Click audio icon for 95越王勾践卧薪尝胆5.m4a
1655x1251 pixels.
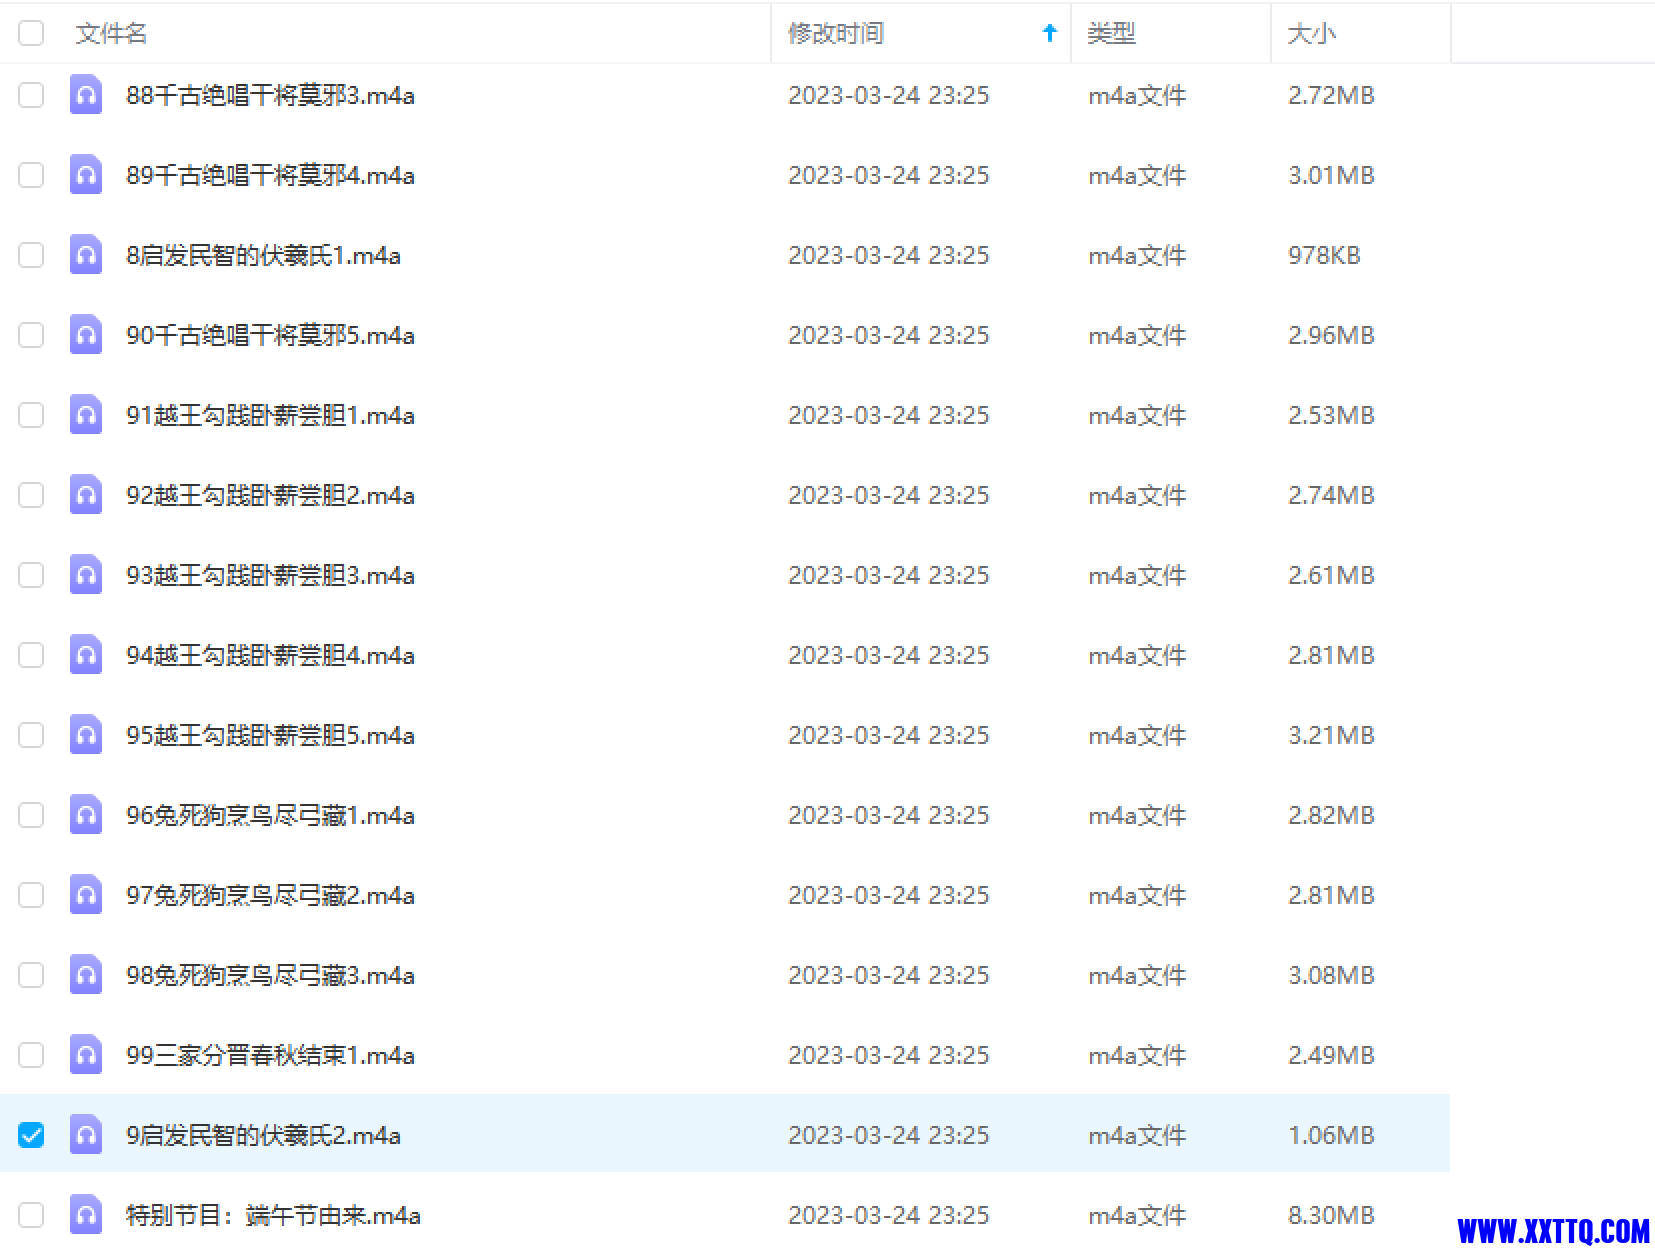click(x=86, y=735)
